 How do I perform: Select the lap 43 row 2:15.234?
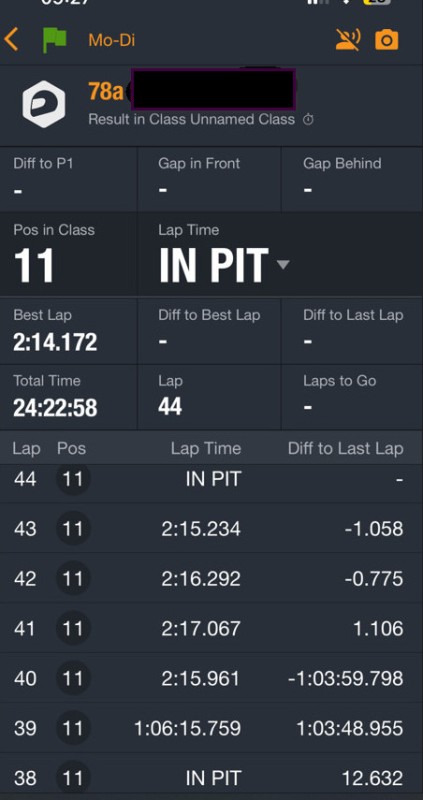tap(211, 529)
